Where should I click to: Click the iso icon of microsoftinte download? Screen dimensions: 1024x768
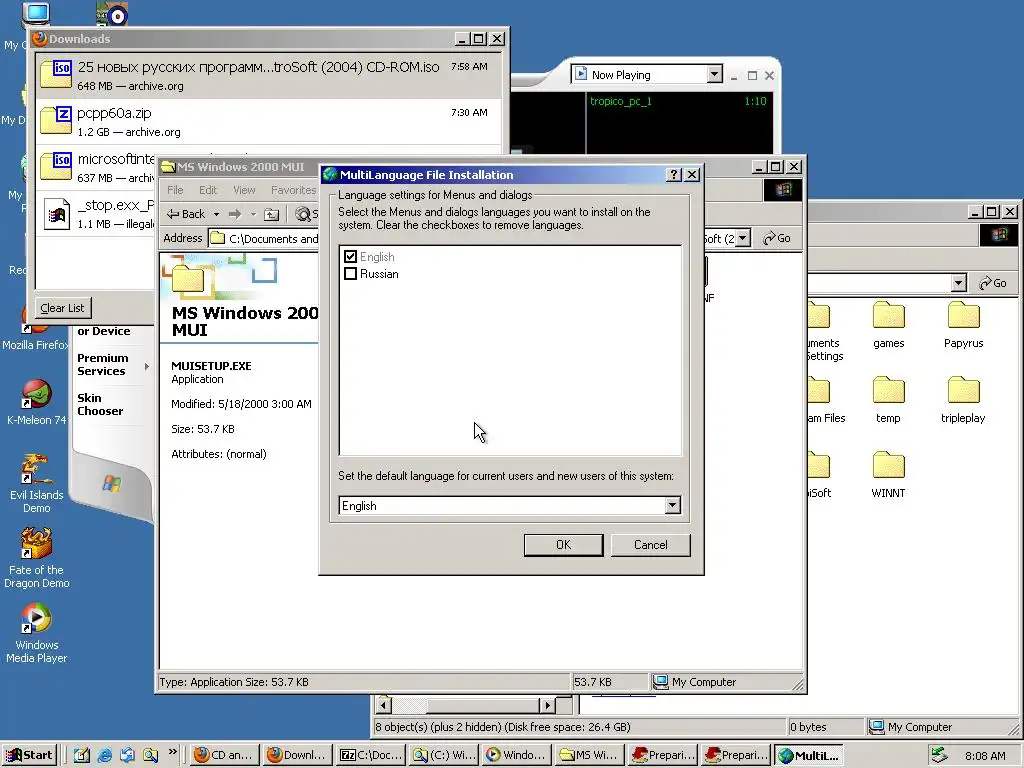(56, 167)
